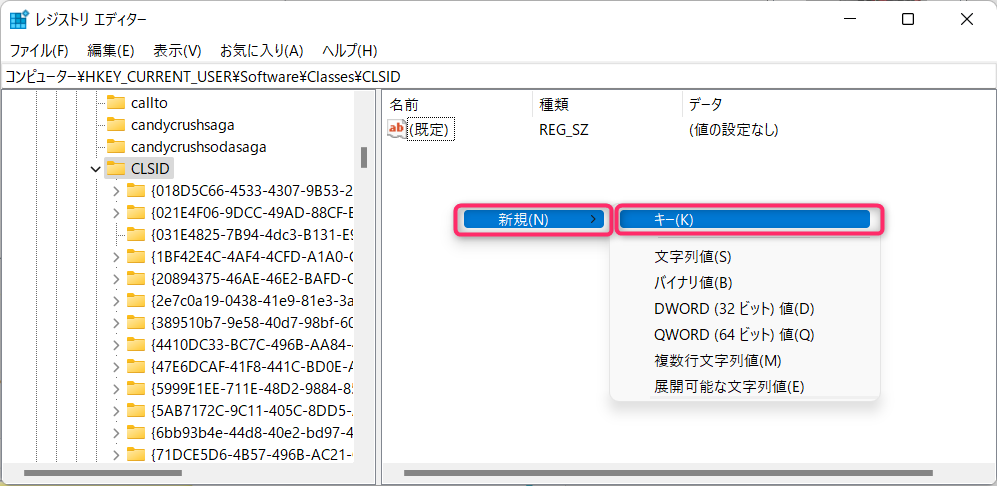Expand the {6bb93b4e-44d8 key
The image size is (997, 486).
pos(116,433)
